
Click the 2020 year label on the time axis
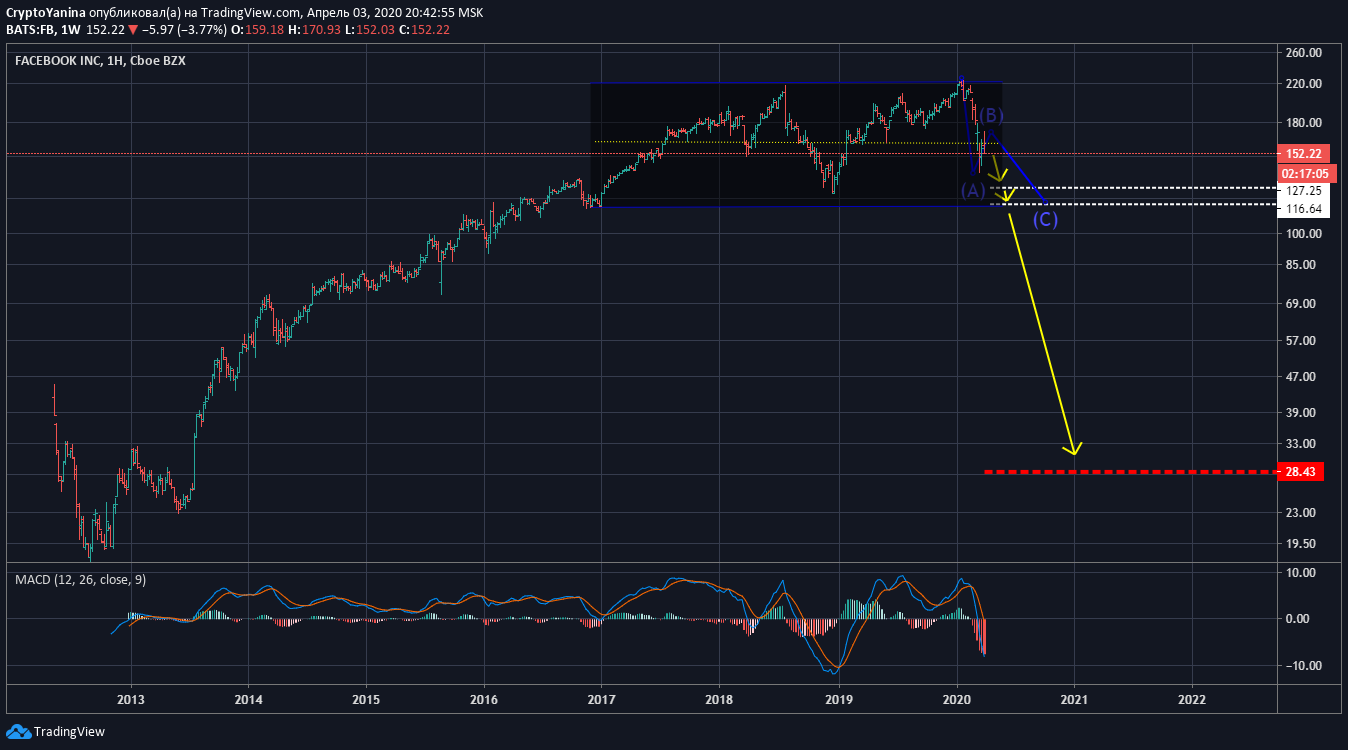[x=957, y=699]
